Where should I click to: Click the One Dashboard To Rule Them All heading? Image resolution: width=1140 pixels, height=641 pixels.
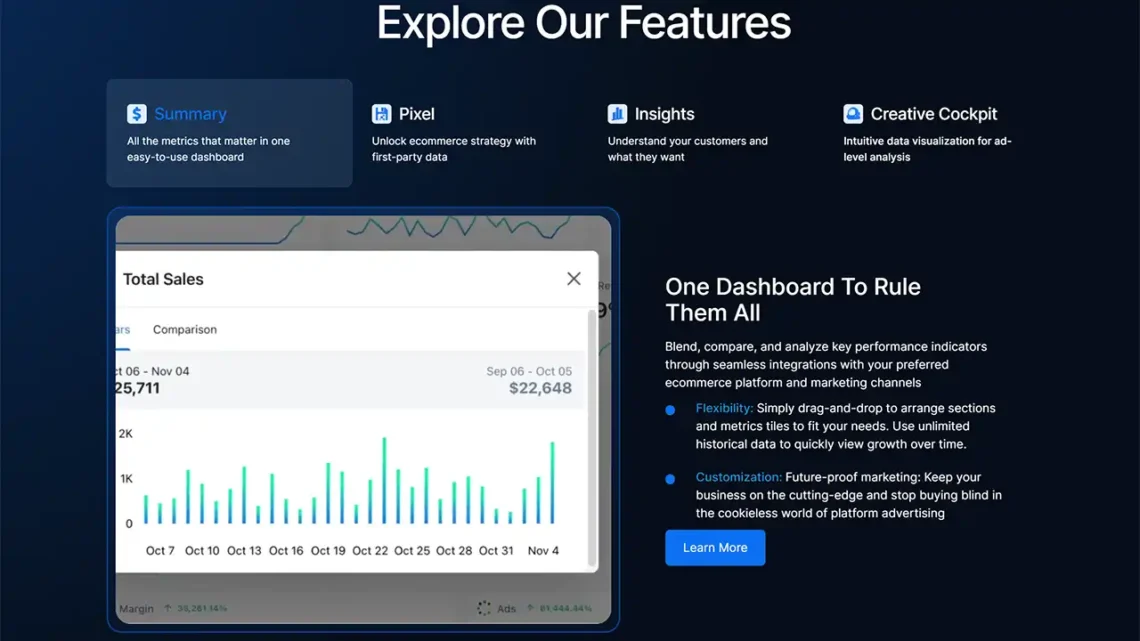tap(792, 299)
